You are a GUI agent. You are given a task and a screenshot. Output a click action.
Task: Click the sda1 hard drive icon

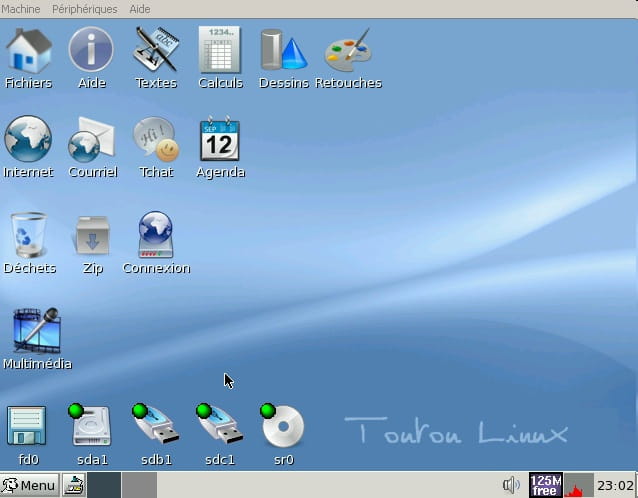[x=90, y=425]
